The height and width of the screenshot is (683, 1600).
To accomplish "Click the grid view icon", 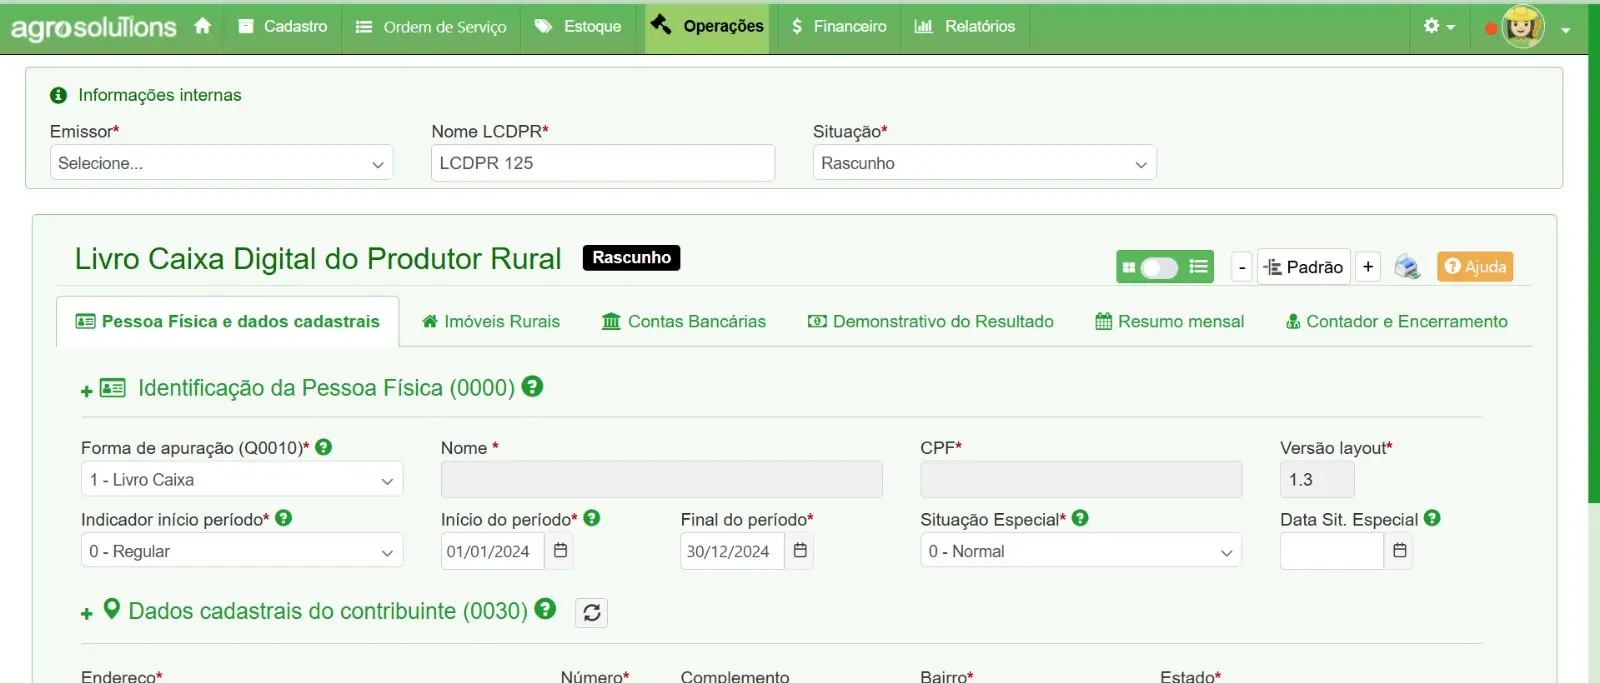I will [1128, 267].
